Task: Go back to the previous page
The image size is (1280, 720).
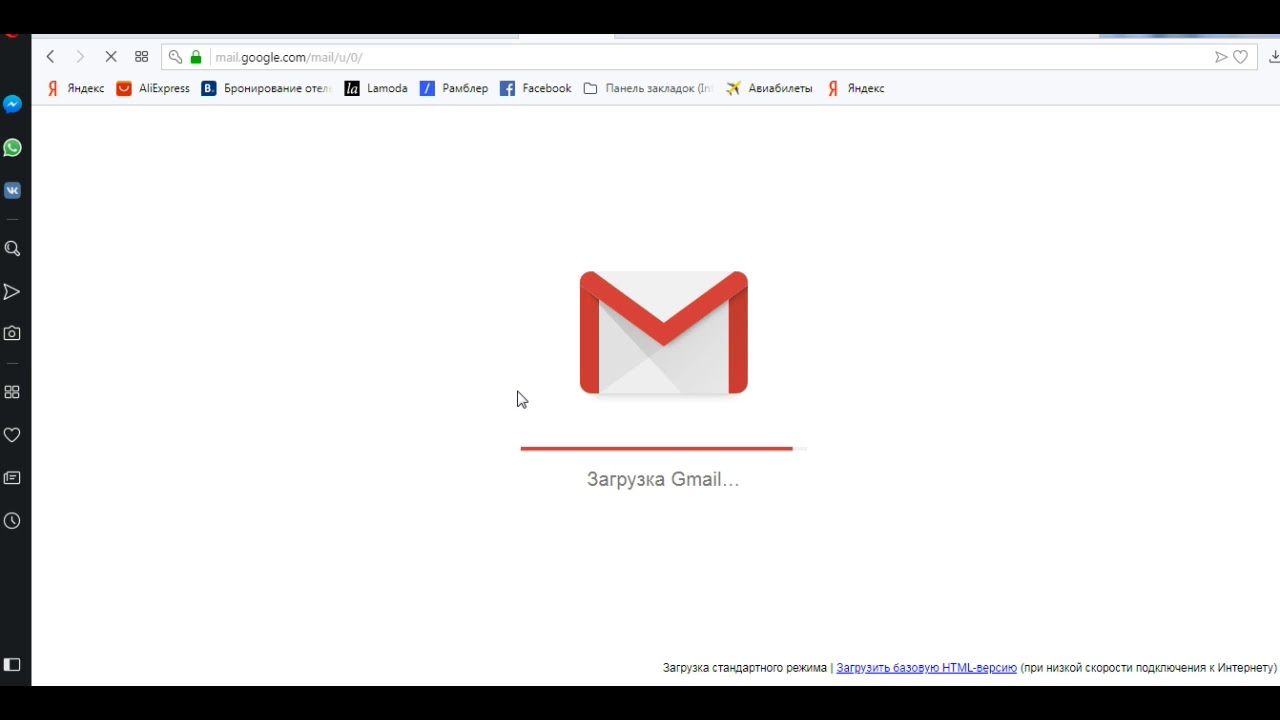Action: coord(50,57)
